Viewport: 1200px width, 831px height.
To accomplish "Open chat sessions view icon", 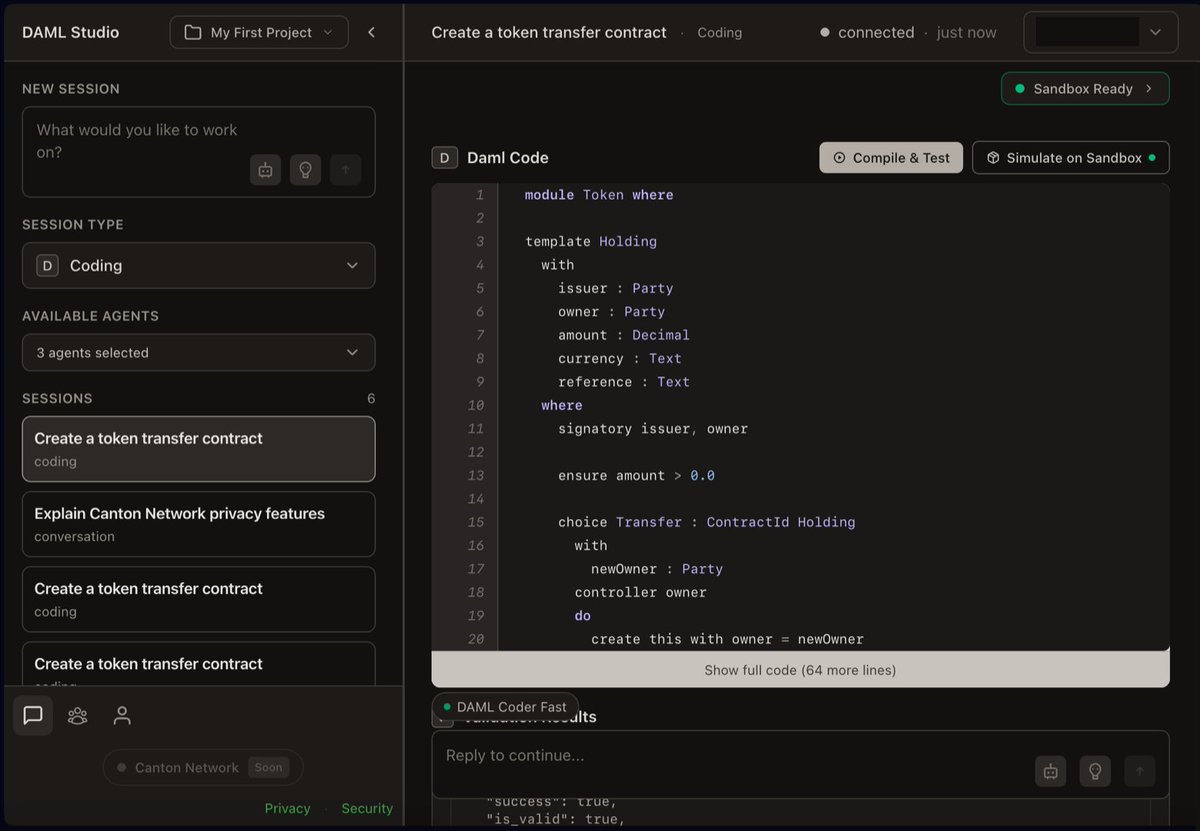I will click(33, 716).
